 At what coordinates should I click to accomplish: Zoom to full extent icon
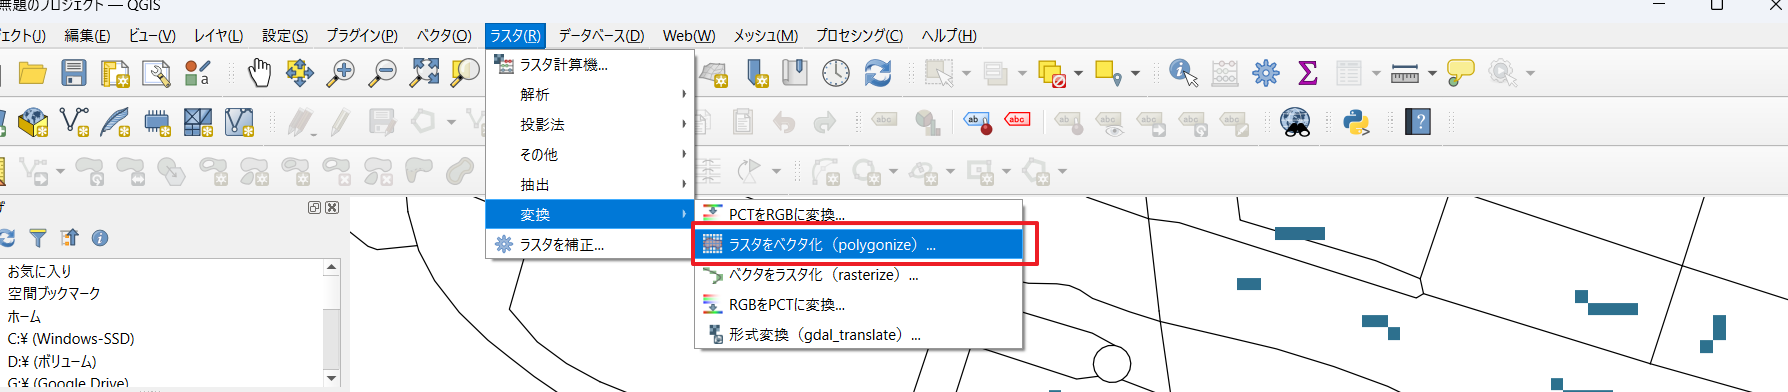pos(424,73)
